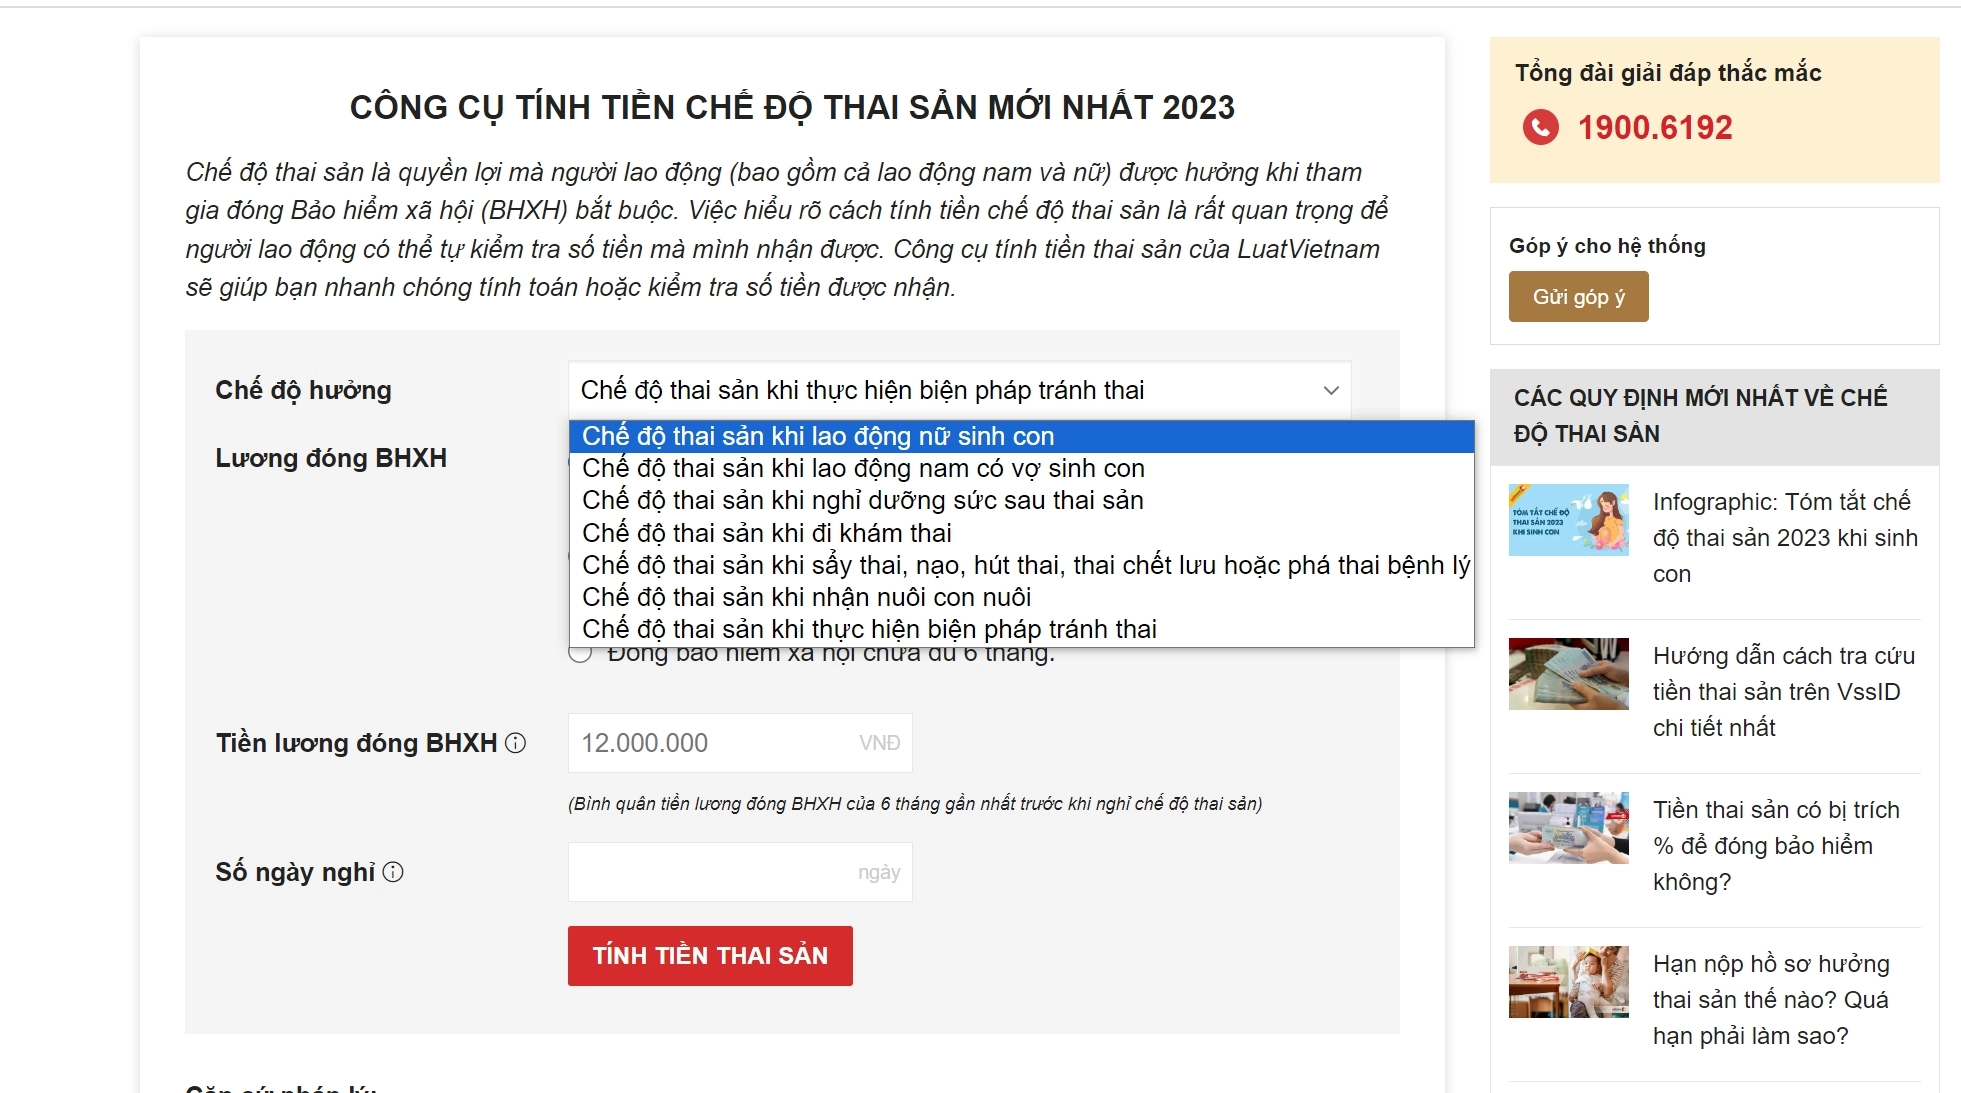Pick 'thực hiện biện pháp tránh thai' list option

(x=869, y=629)
